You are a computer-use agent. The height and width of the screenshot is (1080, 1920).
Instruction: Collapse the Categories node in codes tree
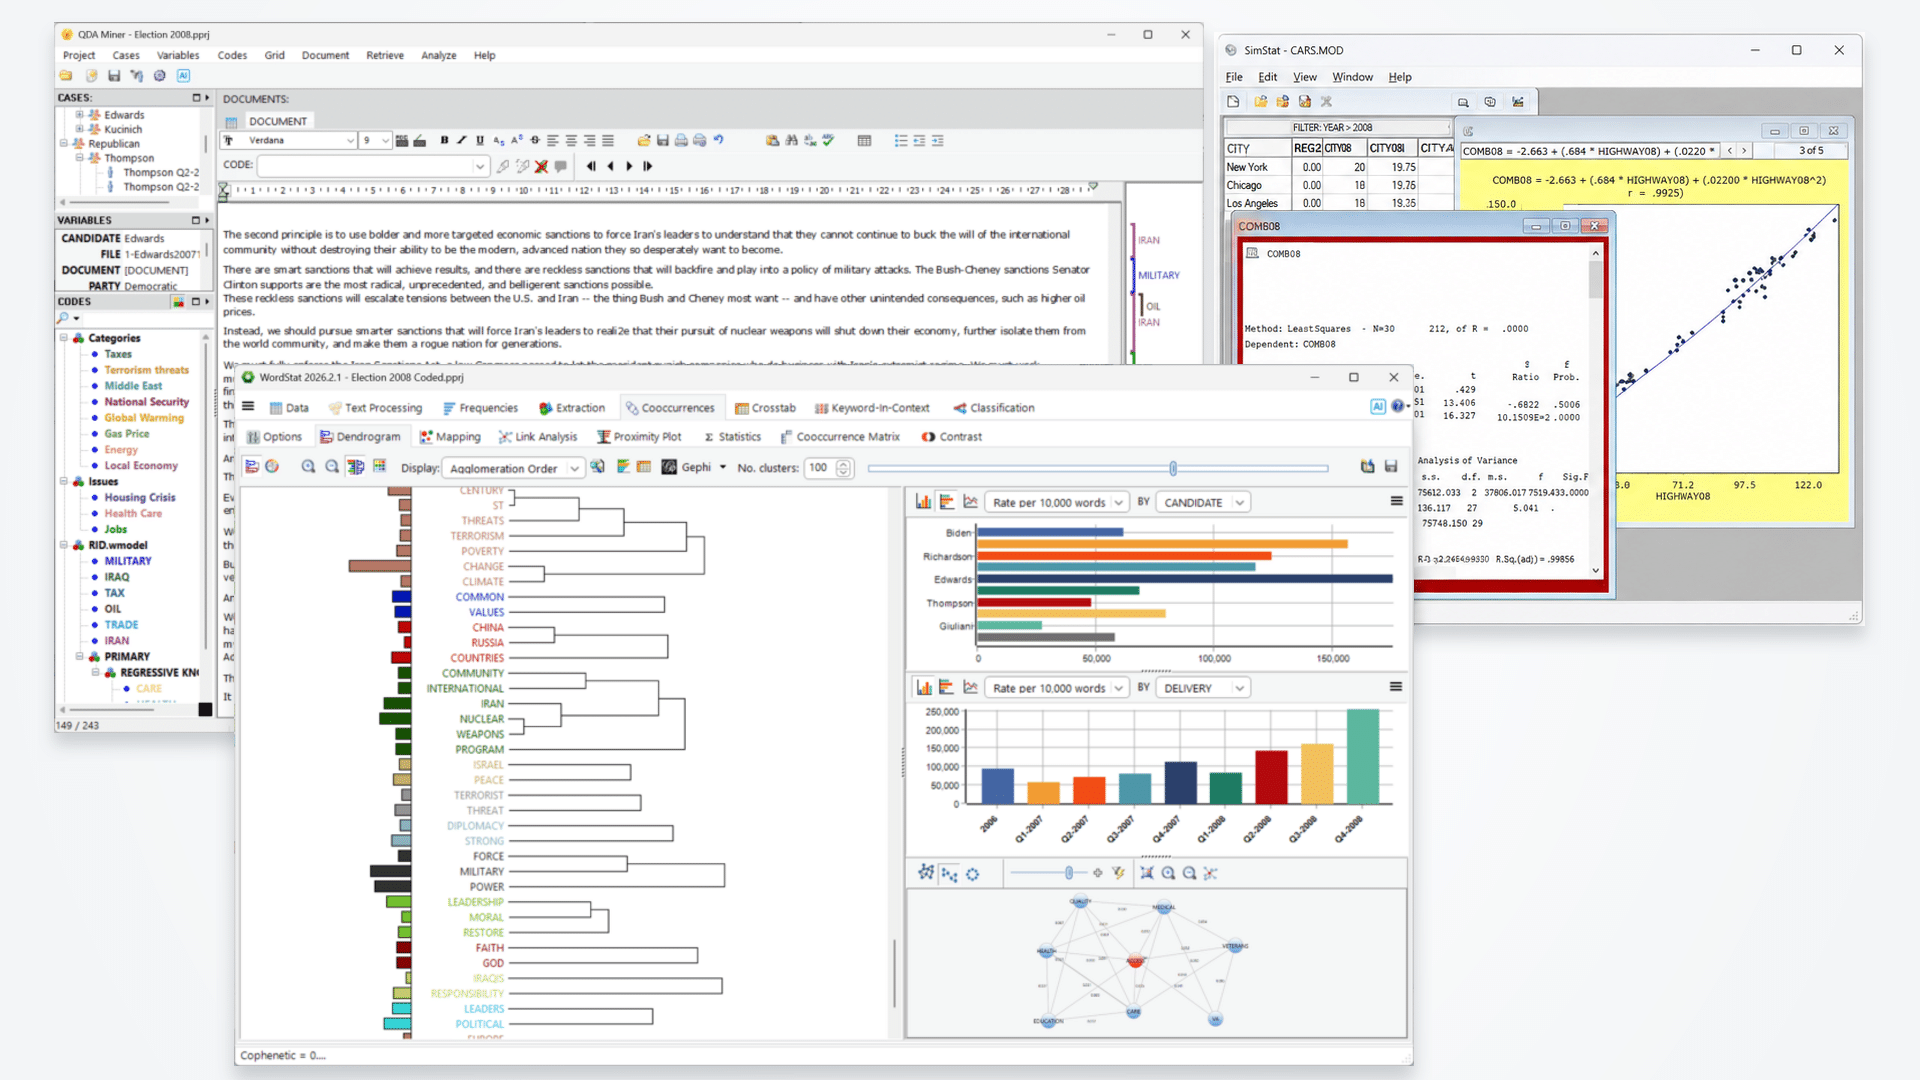[64, 338]
